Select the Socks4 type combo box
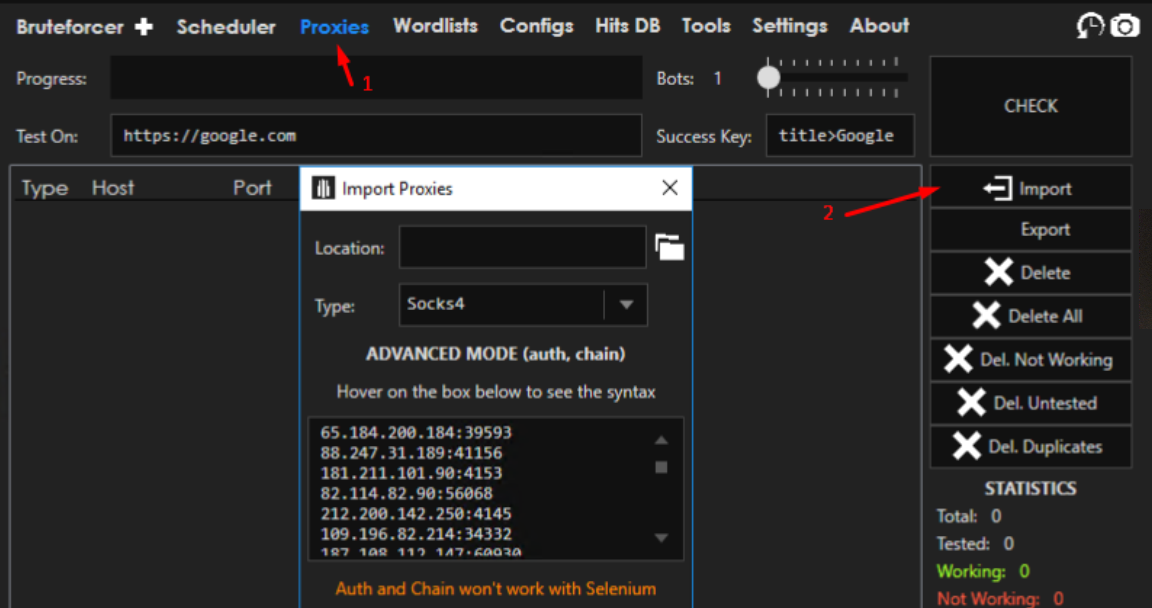 click(x=500, y=305)
